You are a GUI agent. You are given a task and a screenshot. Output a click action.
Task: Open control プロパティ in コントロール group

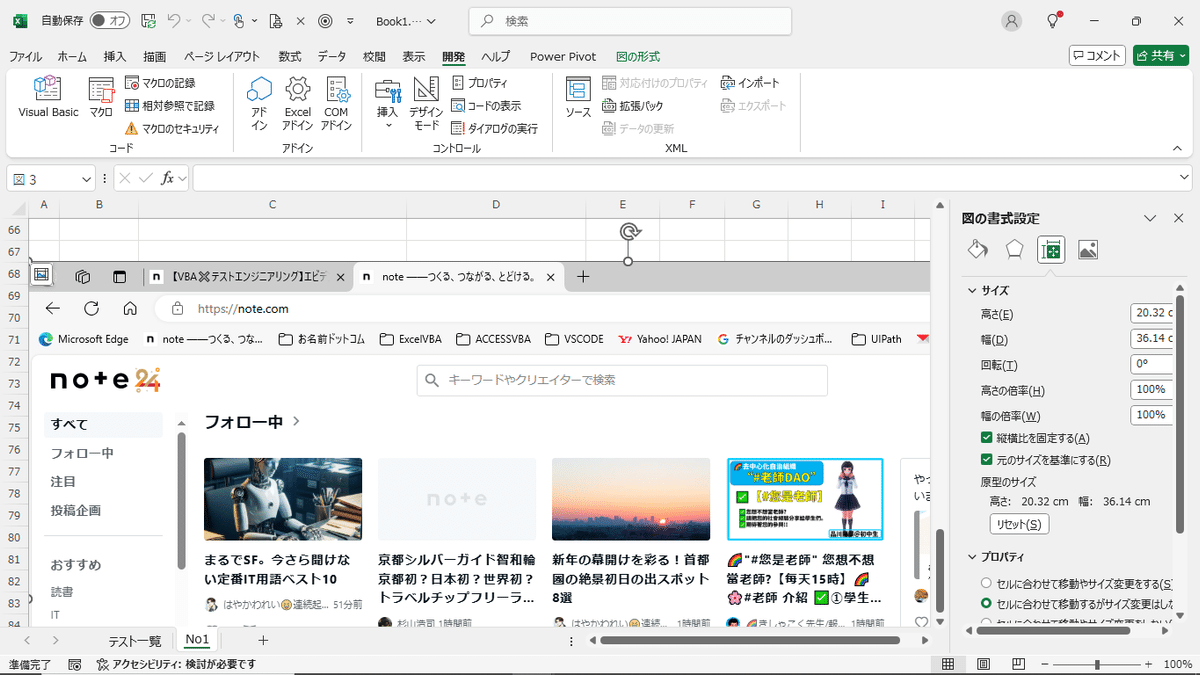coord(480,83)
